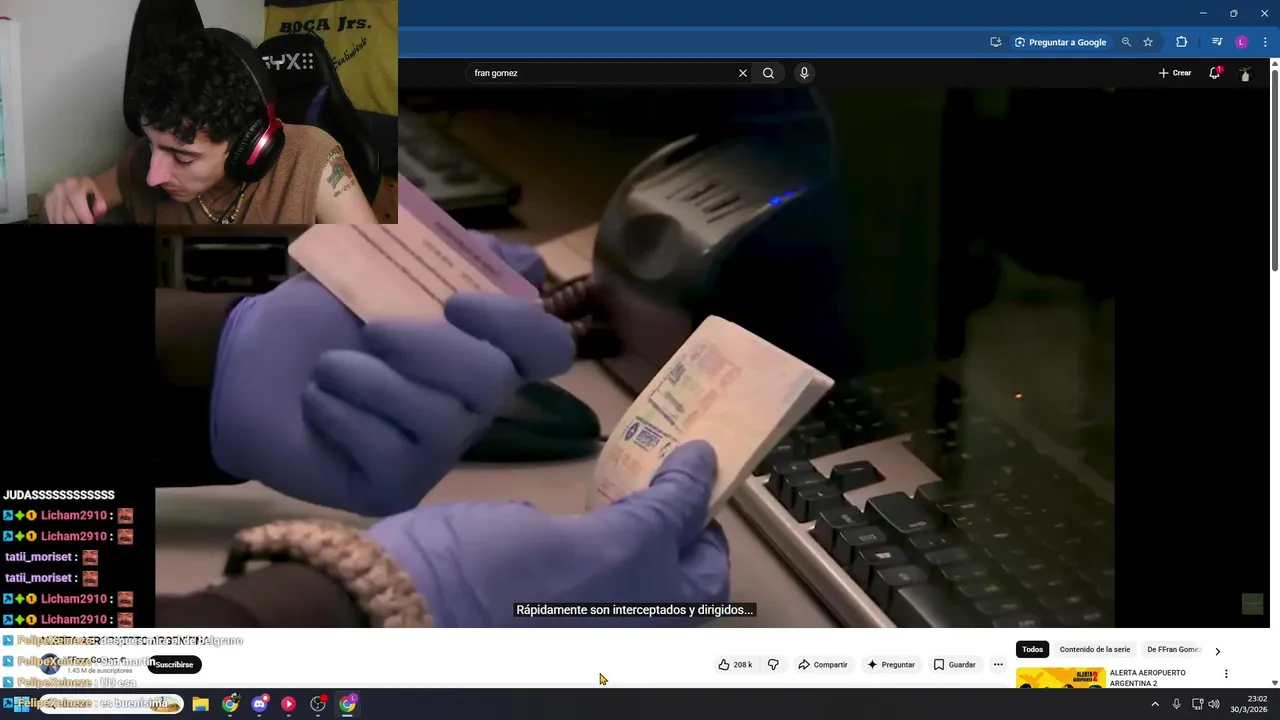This screenshot has width=1280, height=720.
Task: Click the Preguntar sparkle button
Action: point(890,664)
